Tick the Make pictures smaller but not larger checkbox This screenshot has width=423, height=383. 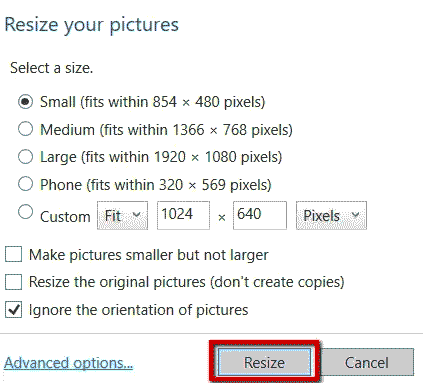click(x=13, y=254)
